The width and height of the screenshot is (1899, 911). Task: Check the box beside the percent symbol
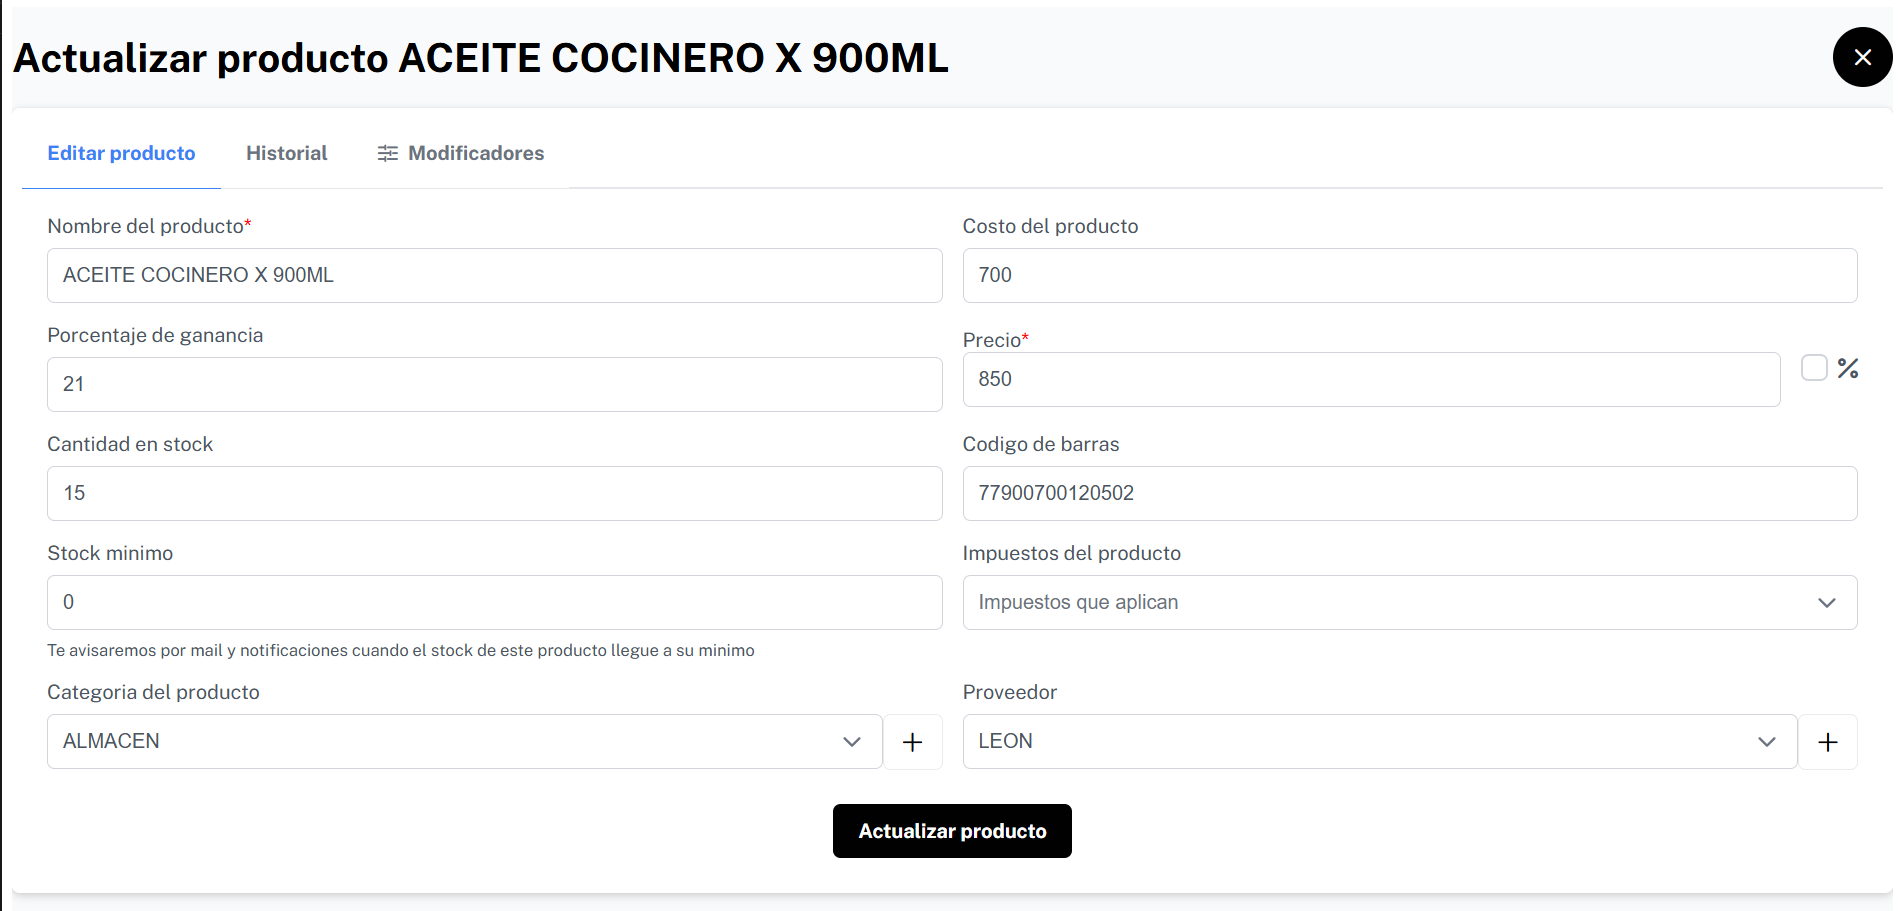tap(1813, 368)
